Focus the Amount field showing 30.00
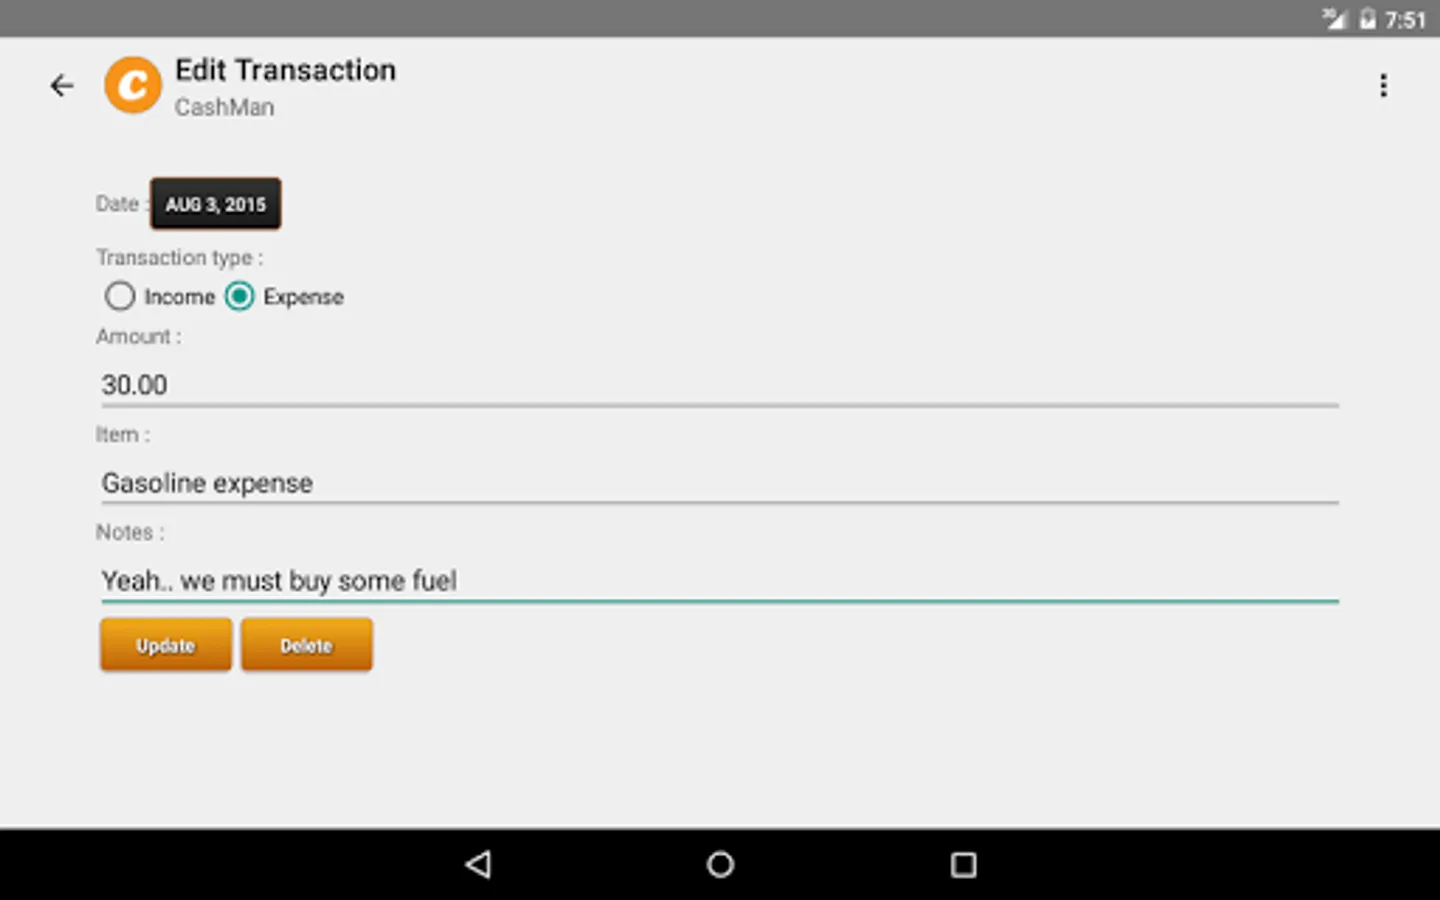The height and width of the screenshot is (900, 1440). click(720, 386)
